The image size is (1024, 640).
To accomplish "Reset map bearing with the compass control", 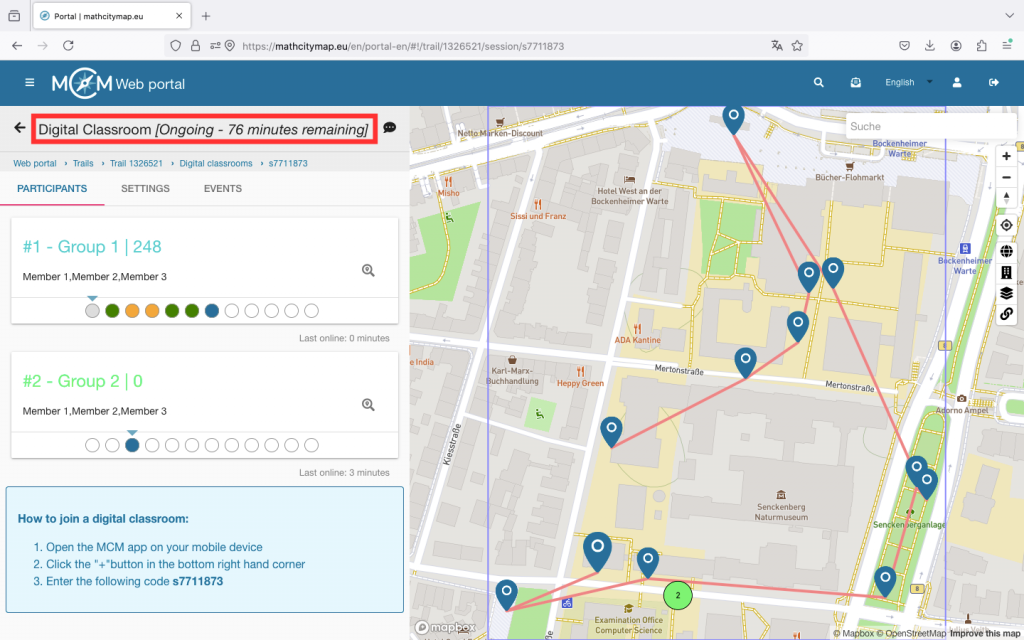I will pos(1006,198).
